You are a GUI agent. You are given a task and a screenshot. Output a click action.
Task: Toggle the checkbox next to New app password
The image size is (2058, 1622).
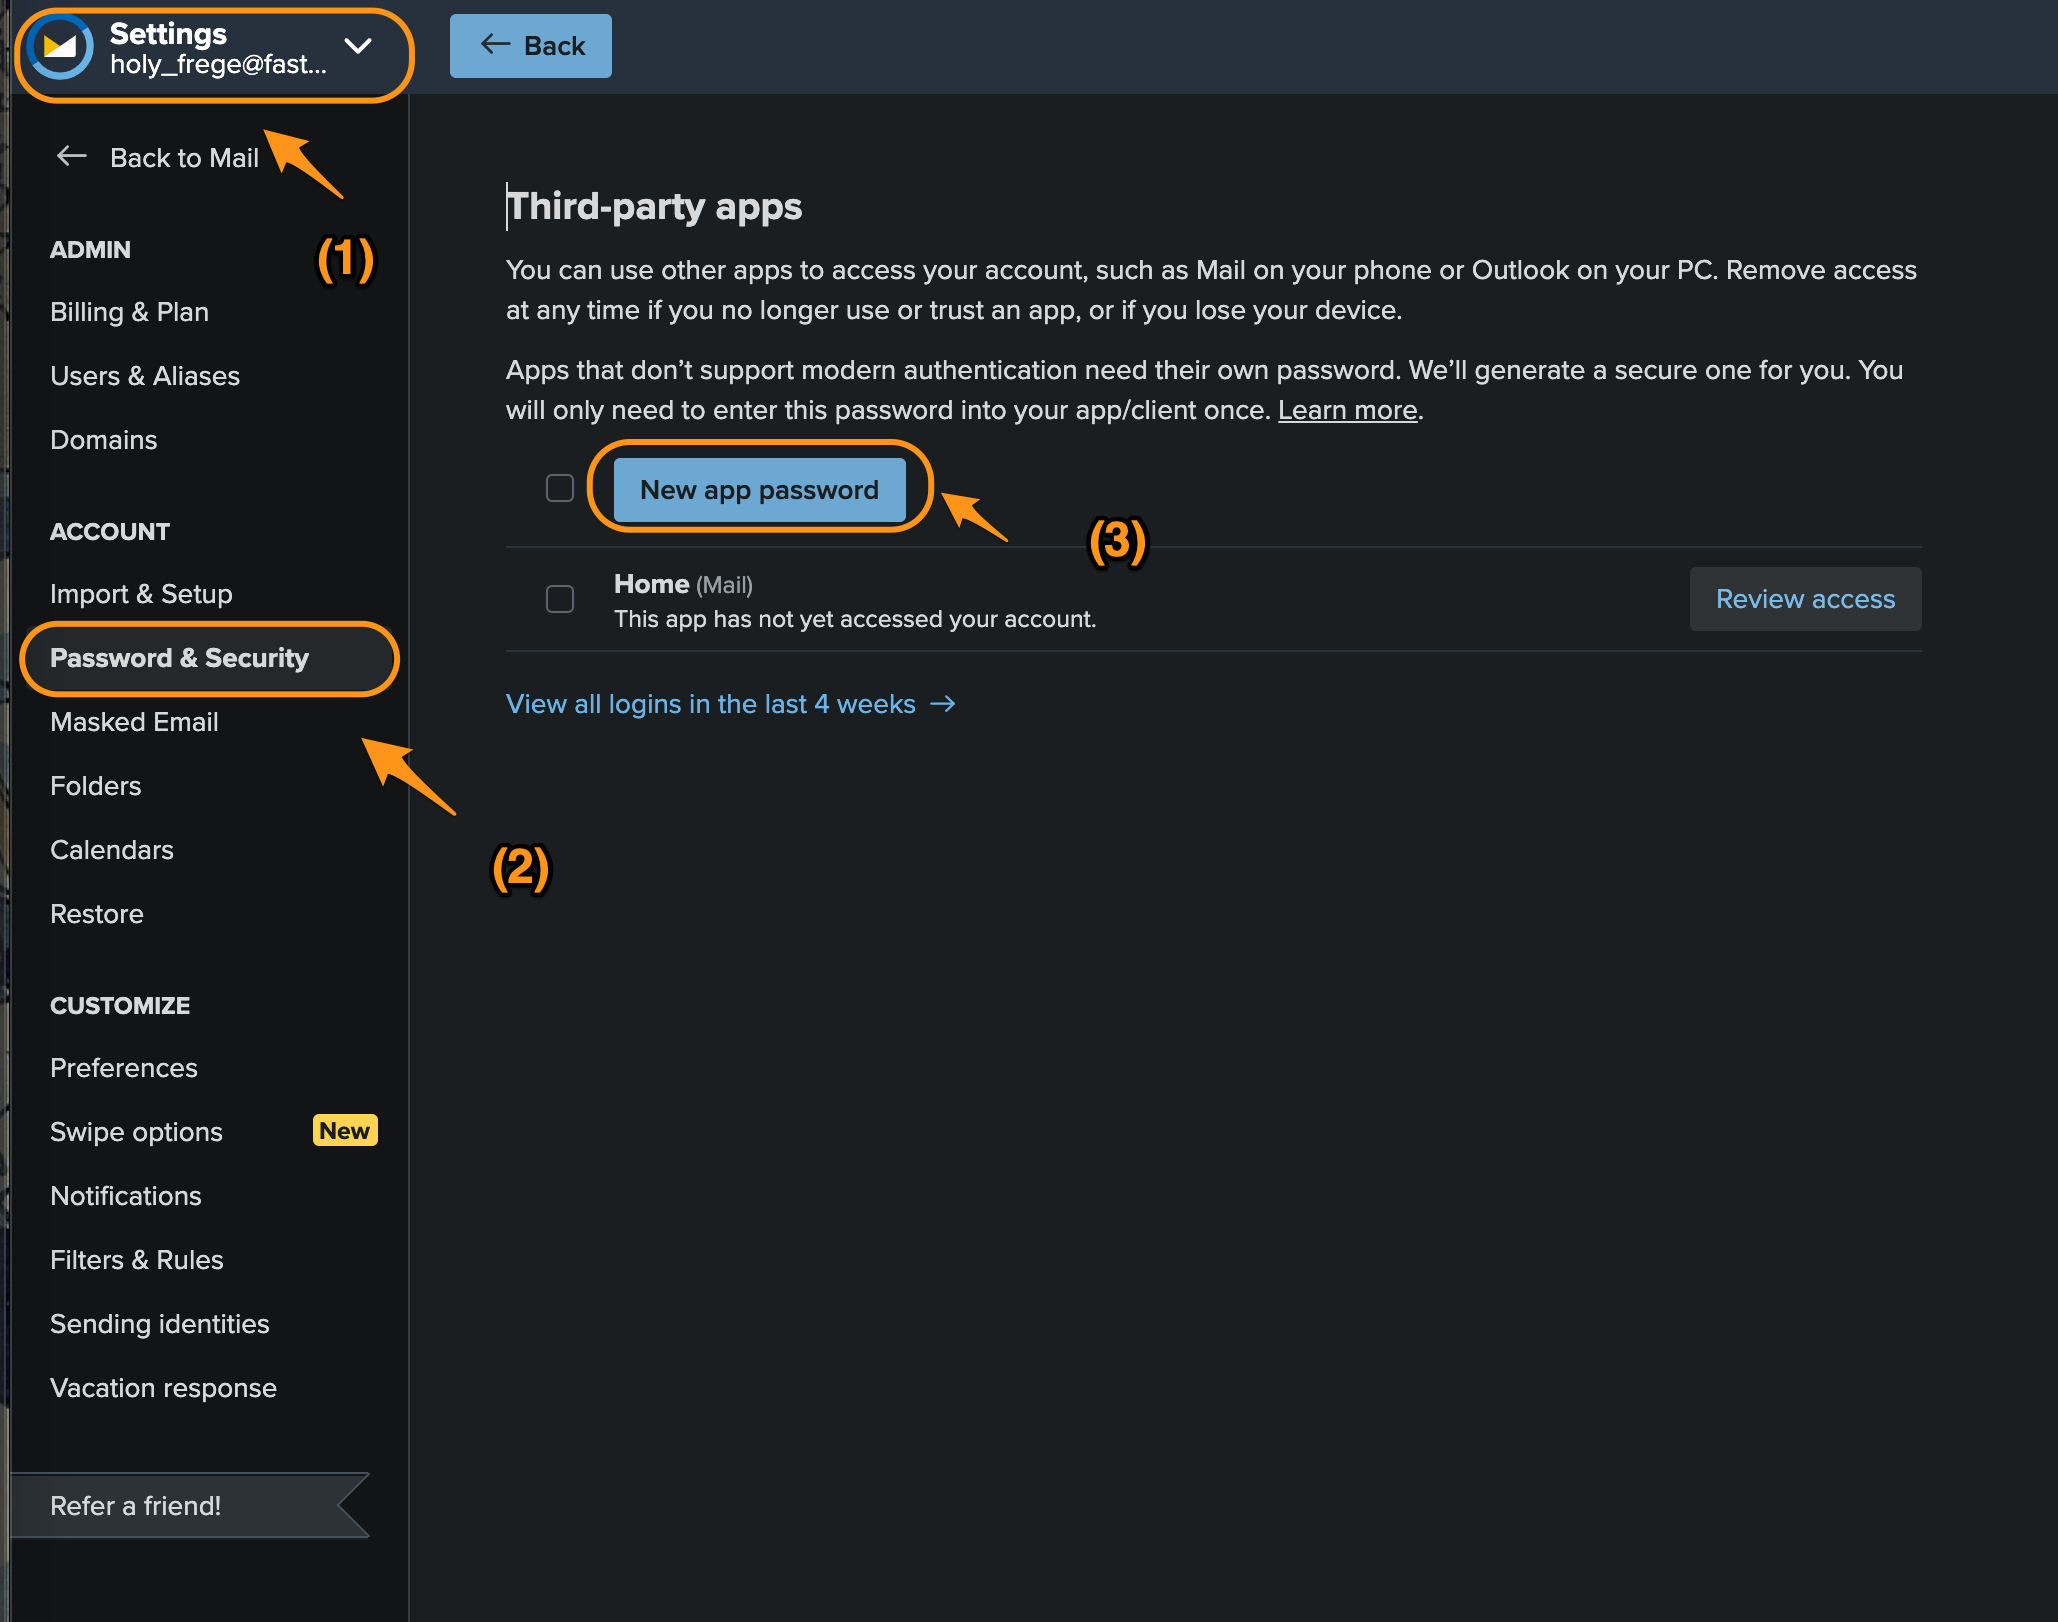point(560,487)
